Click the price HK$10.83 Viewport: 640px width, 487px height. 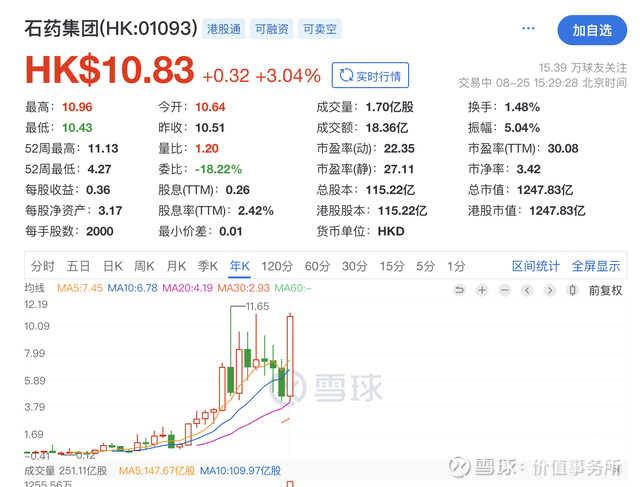[x=109, y=70]
